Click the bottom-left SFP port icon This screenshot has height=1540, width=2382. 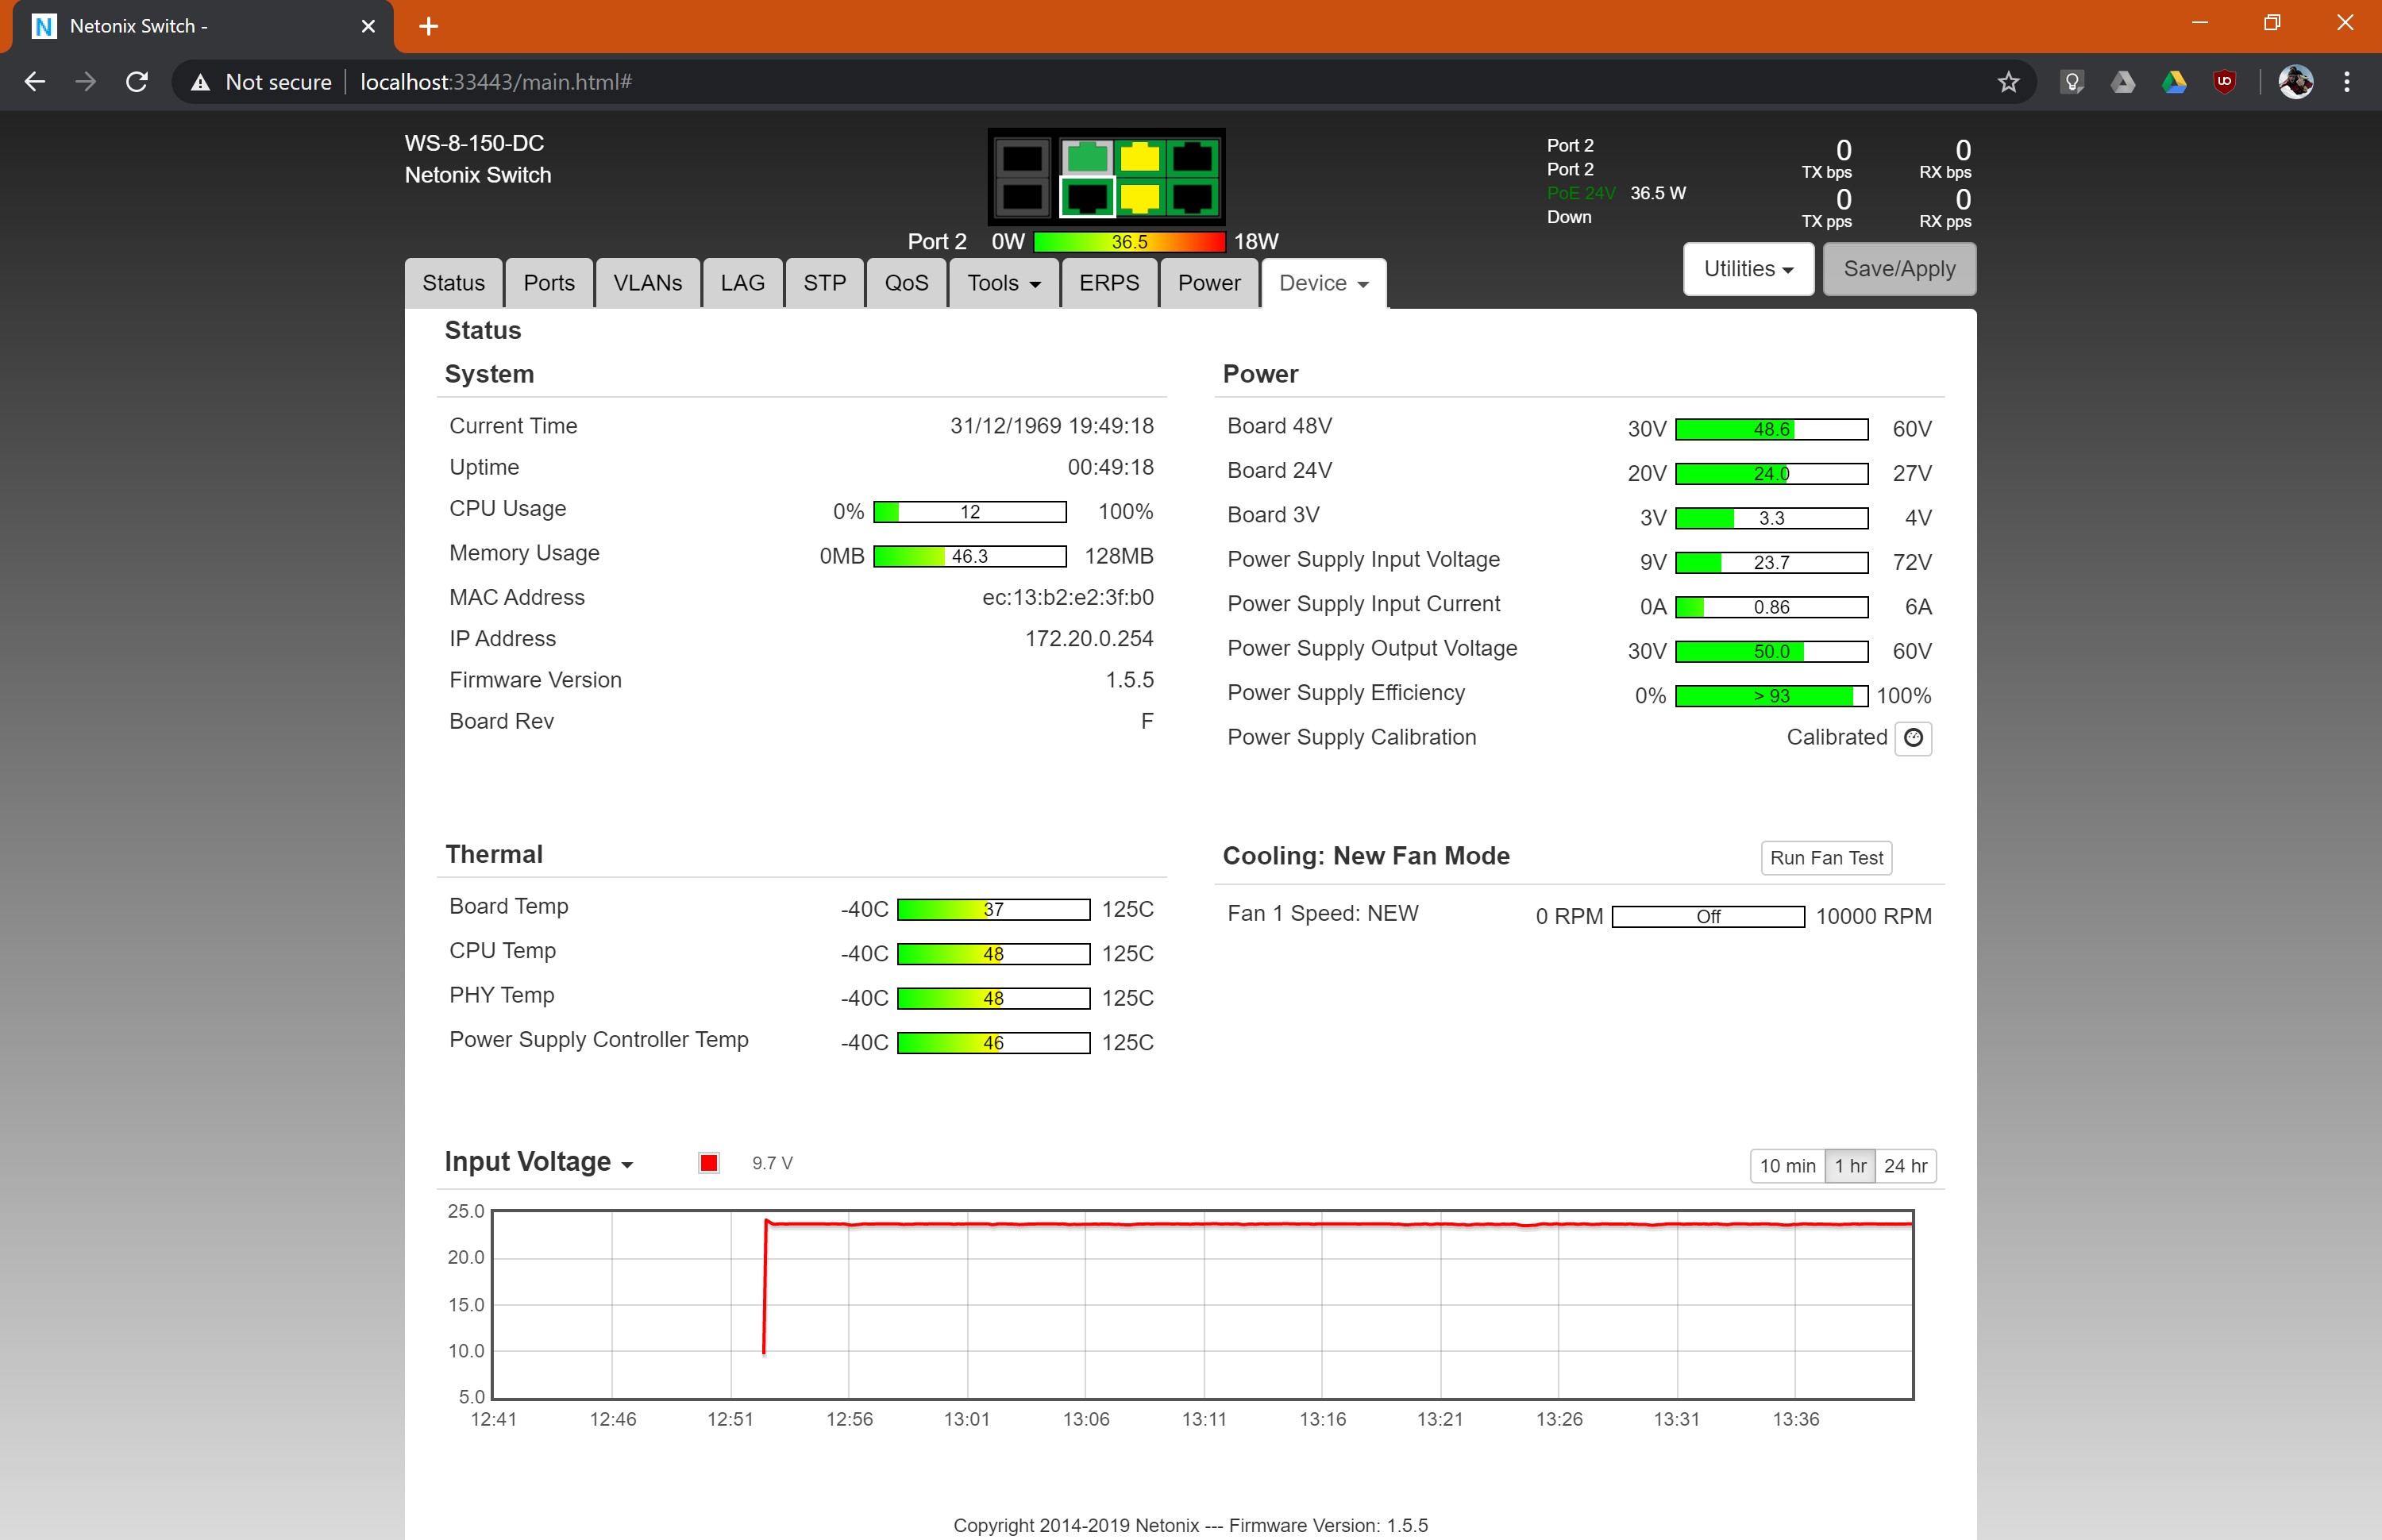[1021, 197]
